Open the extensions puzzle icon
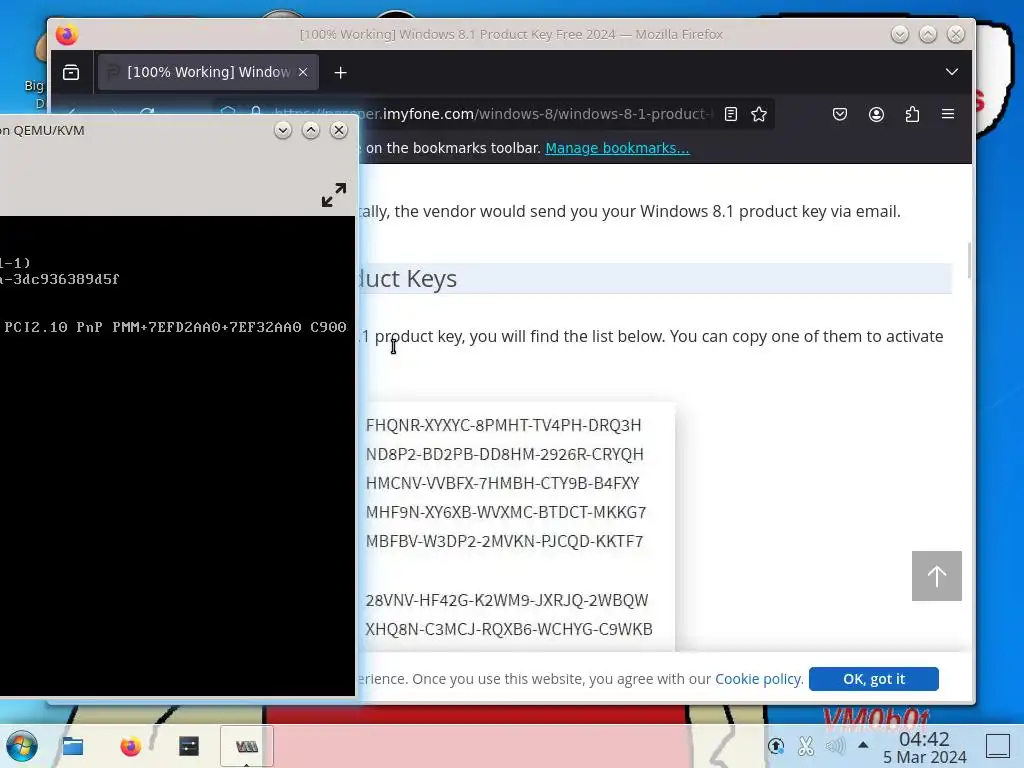Image resolution: width=1024 pixels, height=768 pixels. click(x=912, y=114)
